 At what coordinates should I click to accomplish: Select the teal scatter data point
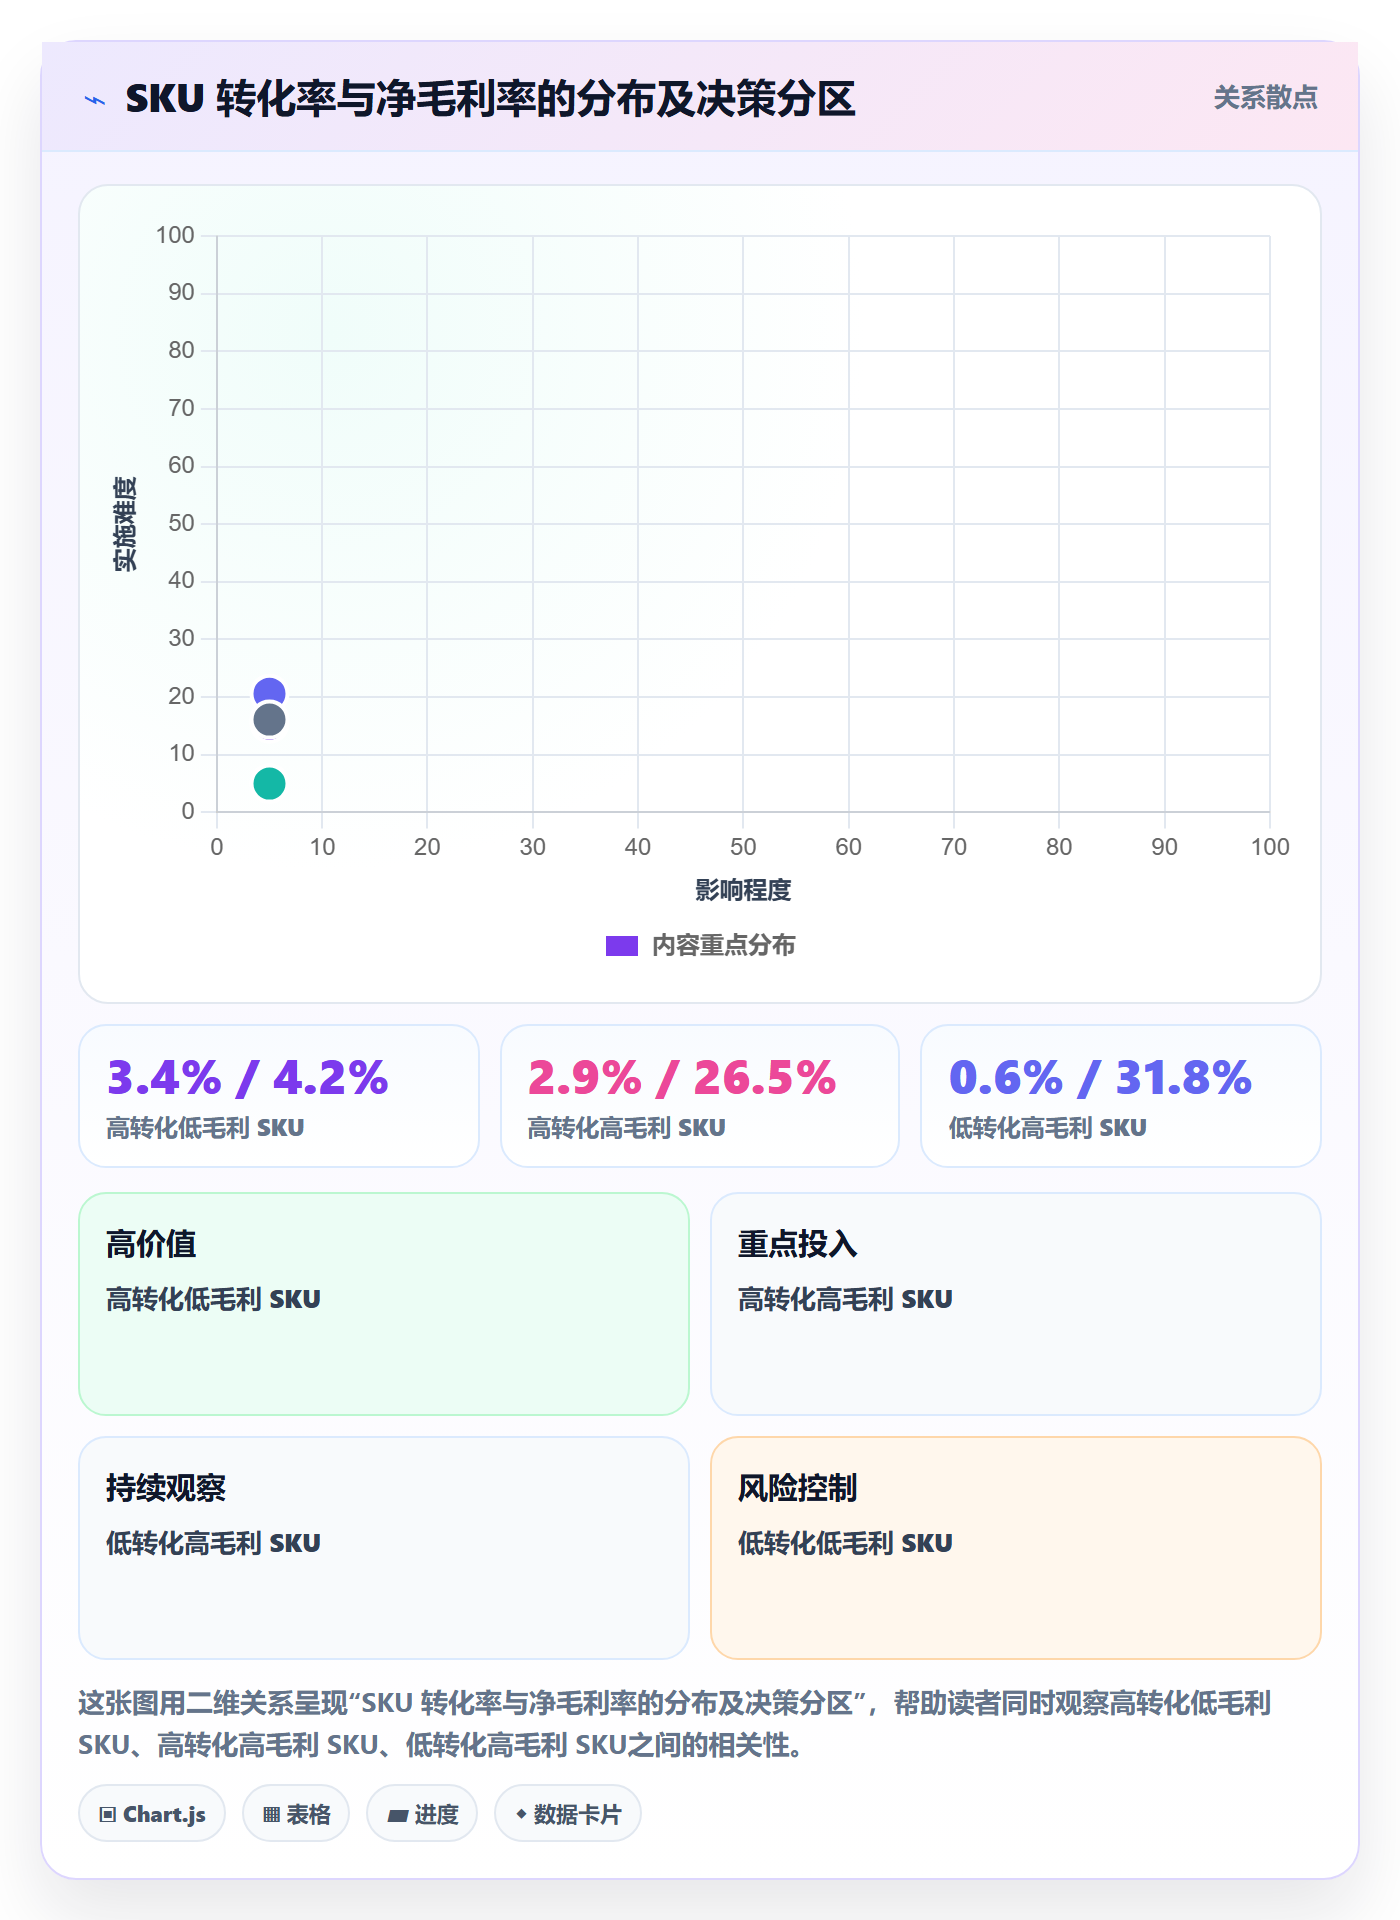pos(269,783)
